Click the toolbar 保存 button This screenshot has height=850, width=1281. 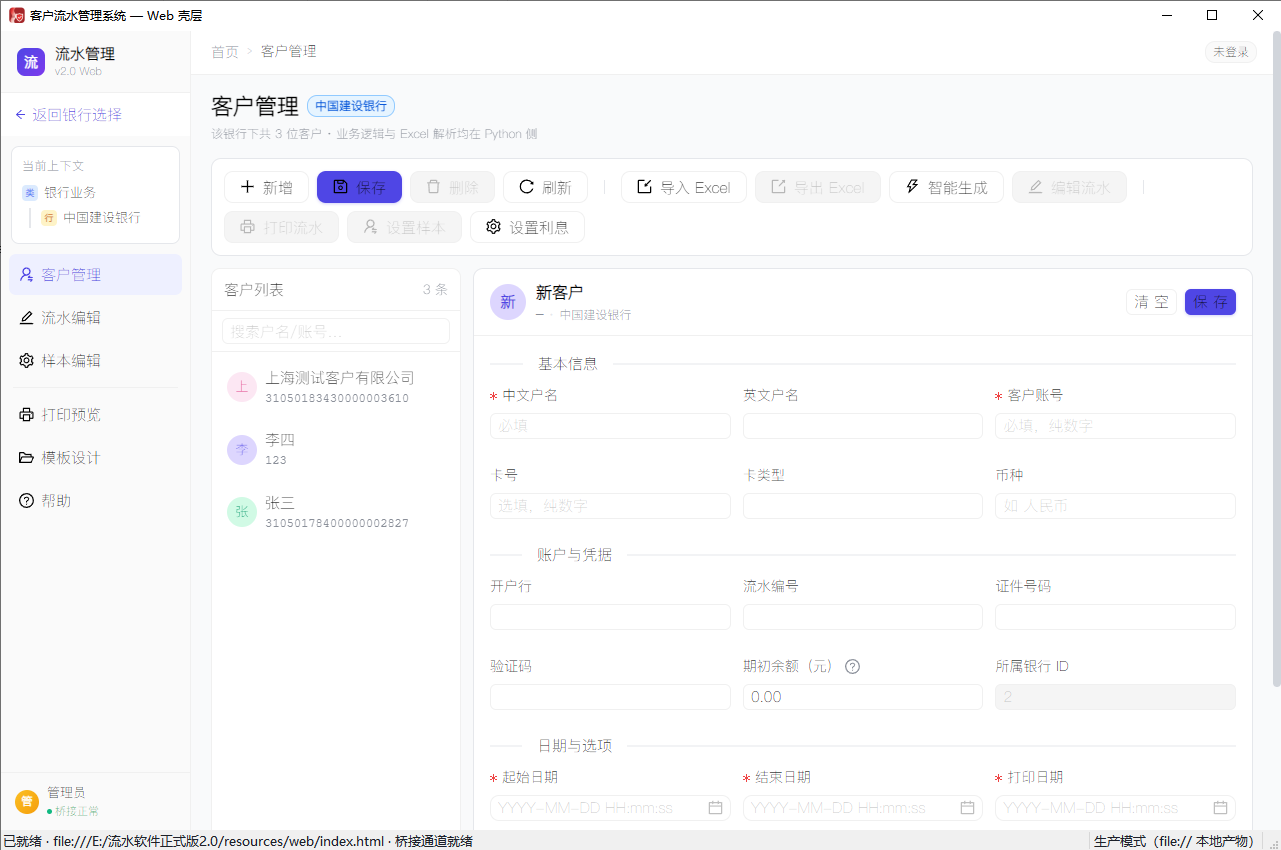(x=359, y=187)
